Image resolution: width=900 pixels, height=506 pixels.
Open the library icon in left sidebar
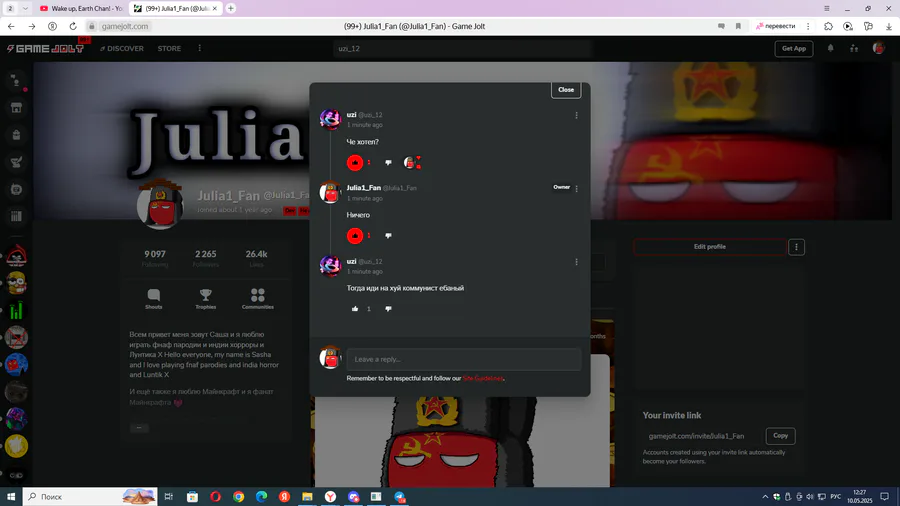click(x=16, y=216)
